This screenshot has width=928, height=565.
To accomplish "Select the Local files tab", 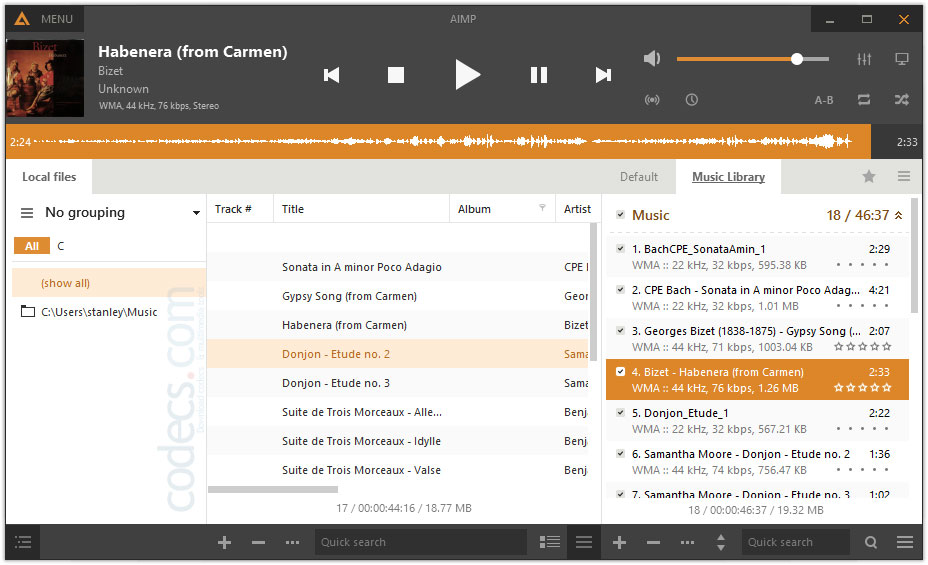I will tap(49, 176).
